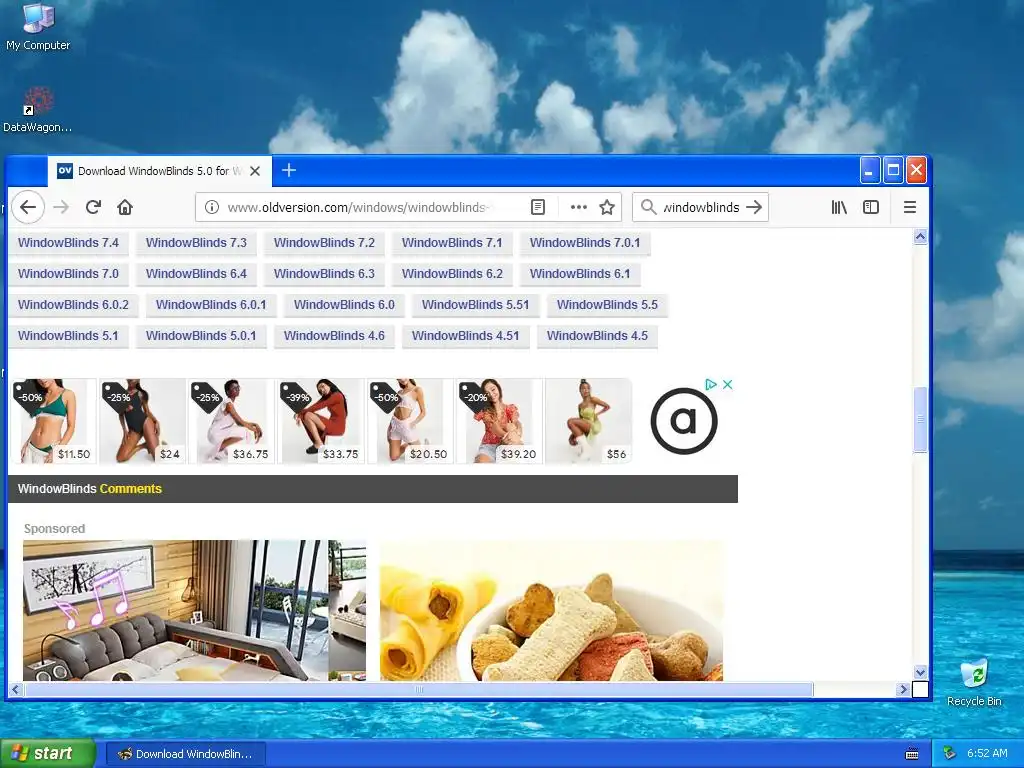Viewport: 1024px width, 768px height.
Task: Click the keyboard tray icon
Action: [912, 754]
